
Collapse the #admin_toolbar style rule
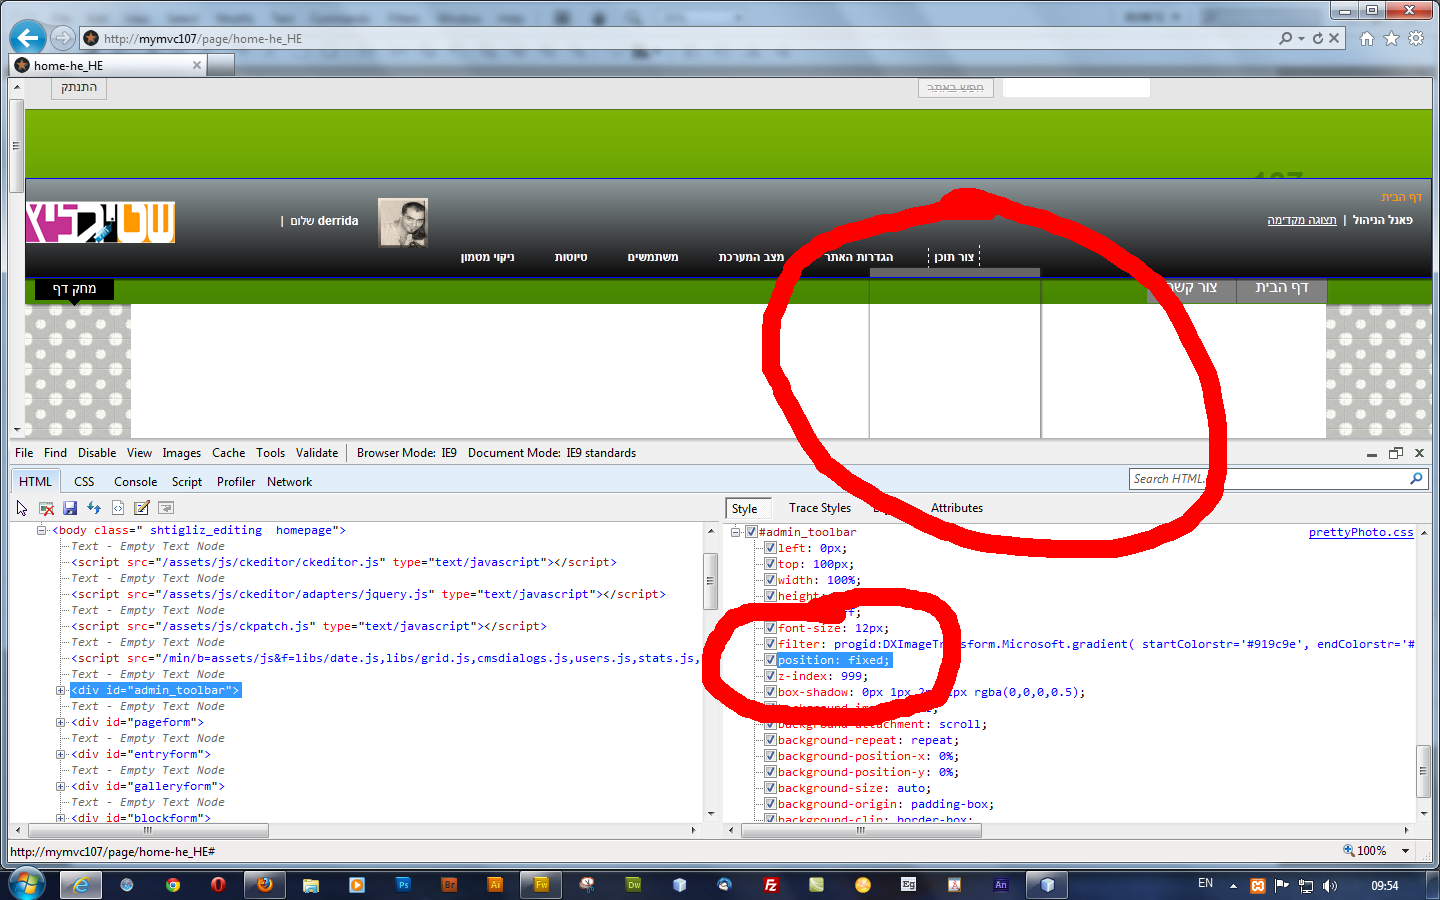736,532
